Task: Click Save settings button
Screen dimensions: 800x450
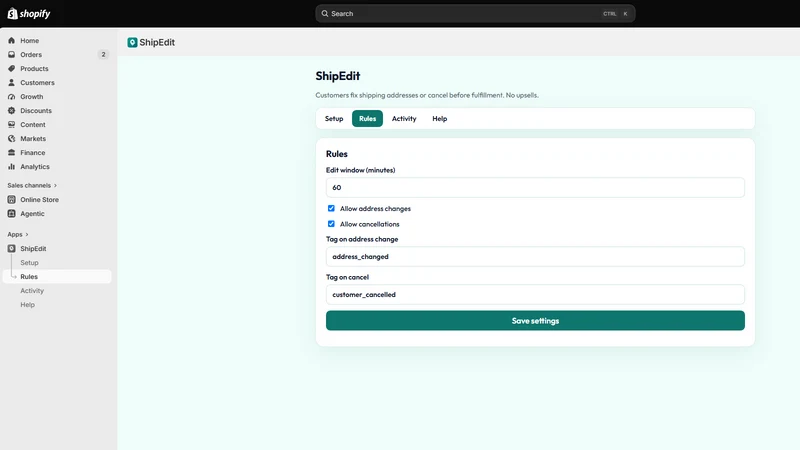Action: pyautogui.click(x=535, y=320)
